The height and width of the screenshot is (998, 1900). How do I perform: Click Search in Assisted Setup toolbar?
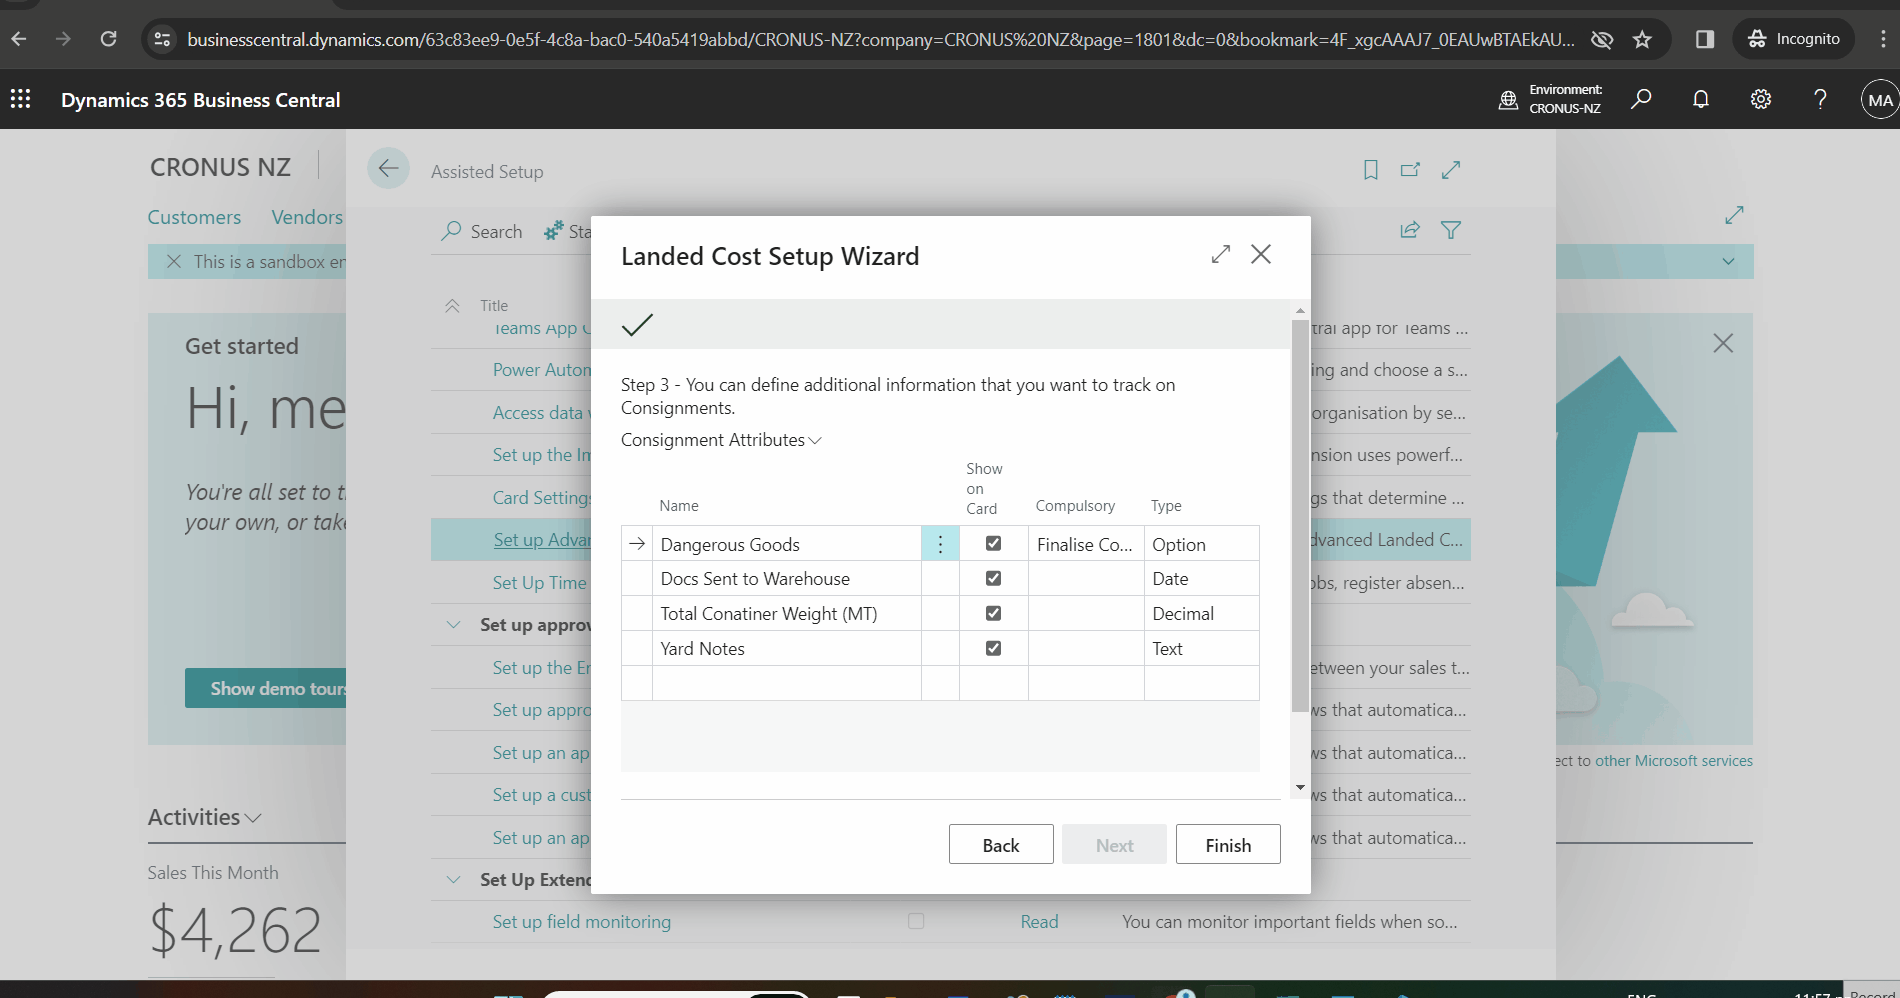[x=482, y=231]
